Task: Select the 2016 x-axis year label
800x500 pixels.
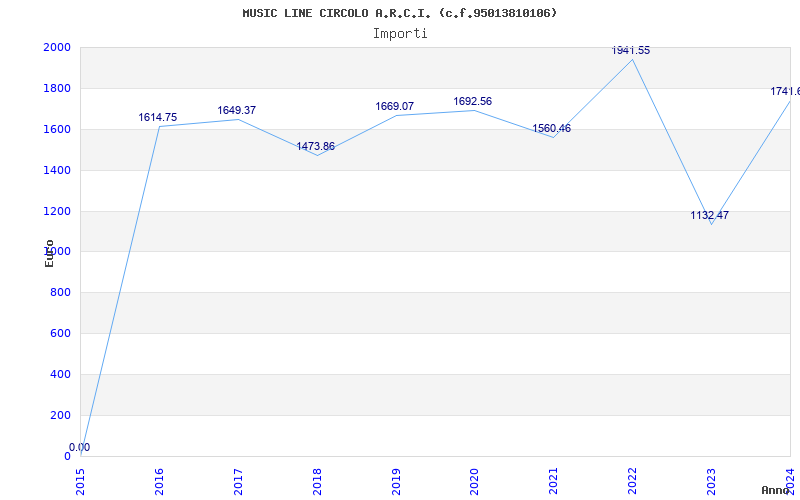Action: pos(159,482)
